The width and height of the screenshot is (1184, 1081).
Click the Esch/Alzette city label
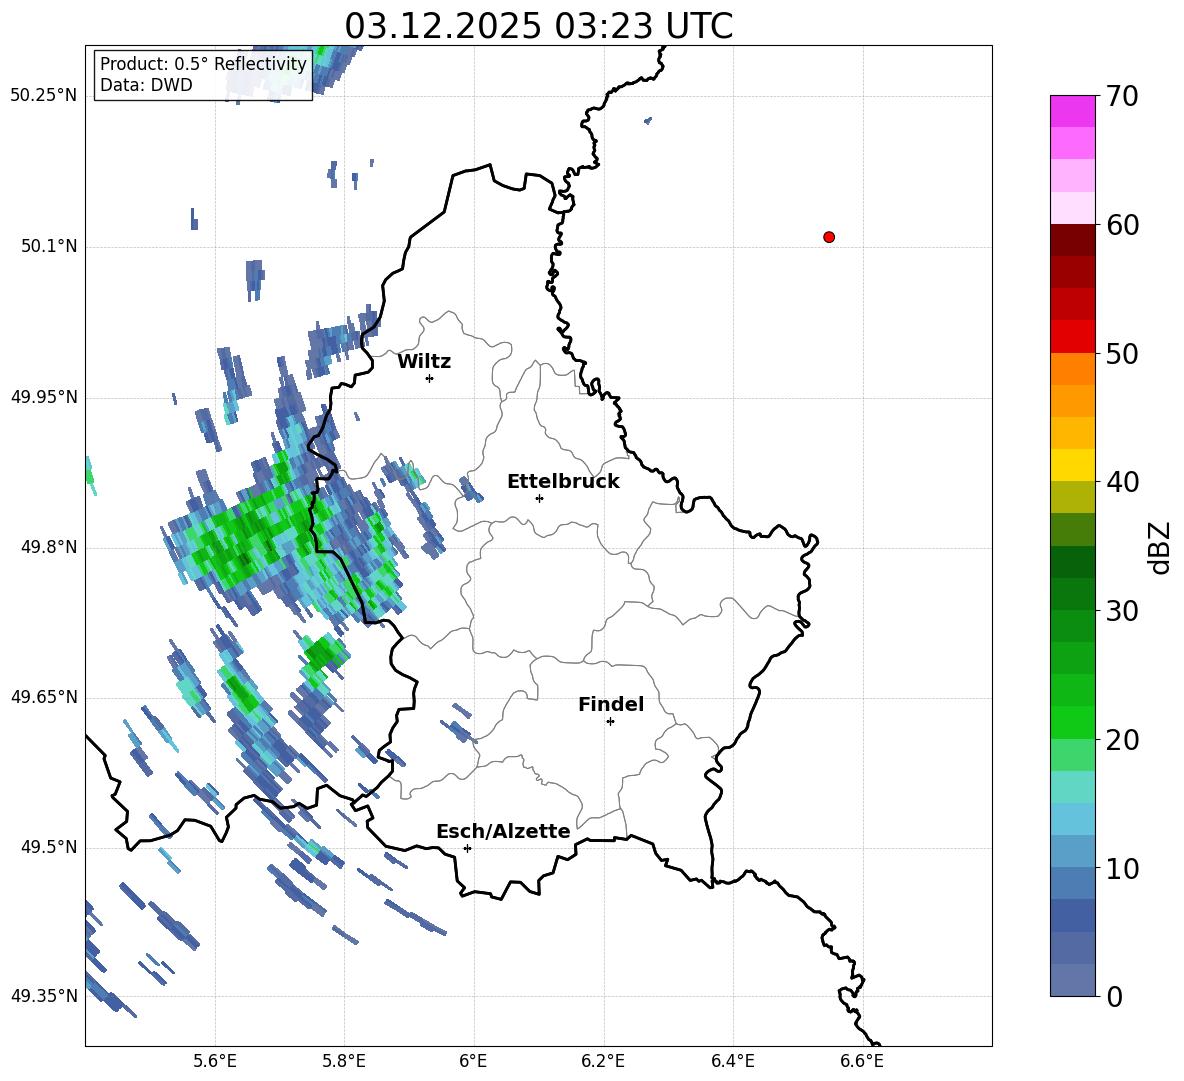(503, 831)
